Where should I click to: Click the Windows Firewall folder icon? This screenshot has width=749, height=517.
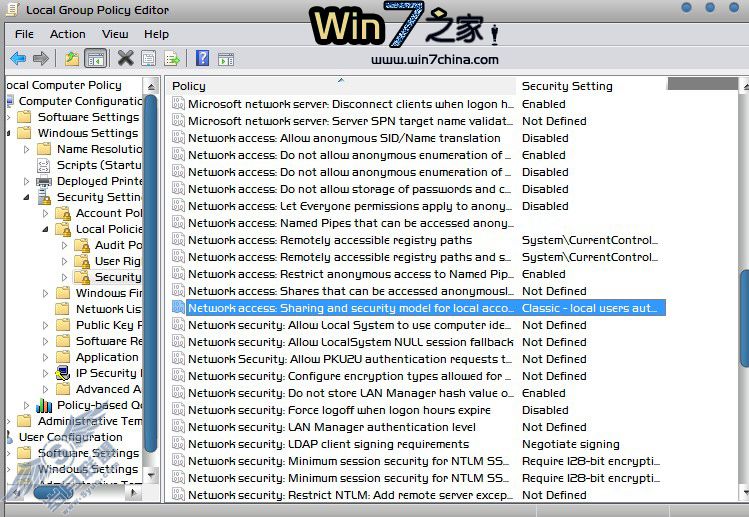[63, 293]
